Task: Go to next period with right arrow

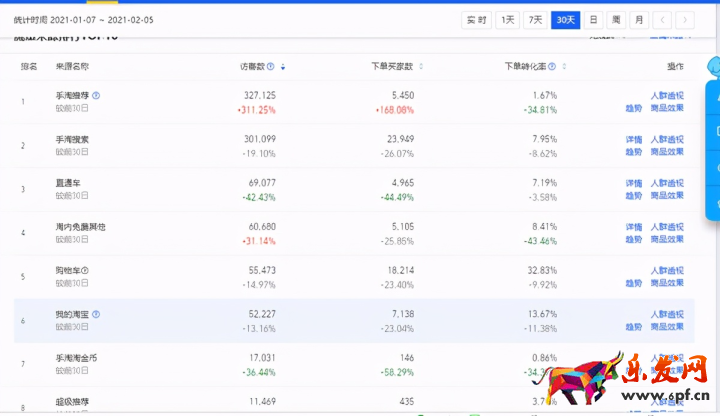Action: (x=684, y=20)
